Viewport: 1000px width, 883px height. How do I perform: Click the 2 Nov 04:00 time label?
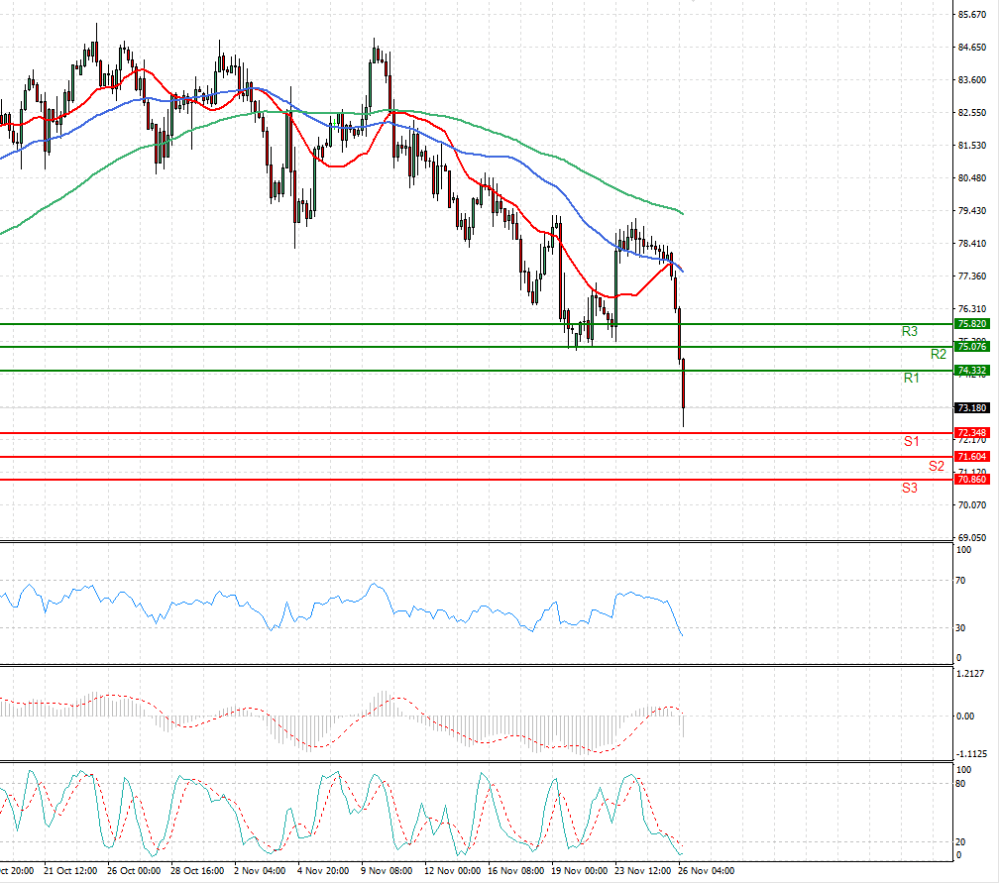[260, 871]
